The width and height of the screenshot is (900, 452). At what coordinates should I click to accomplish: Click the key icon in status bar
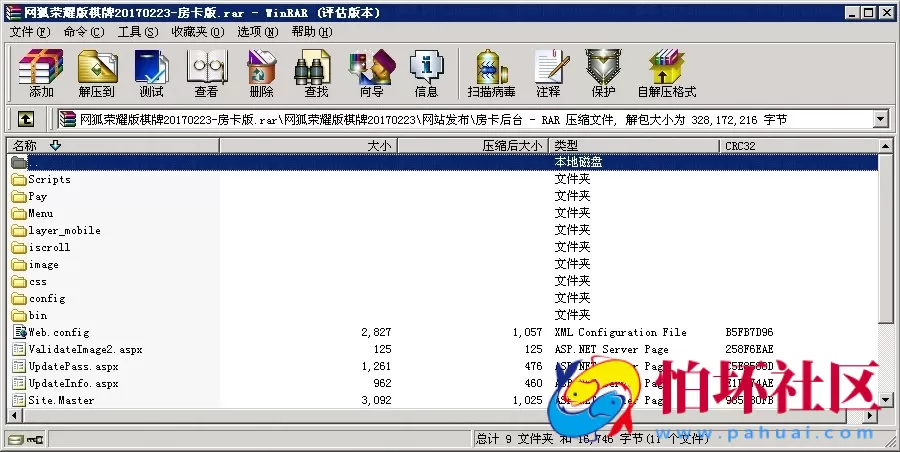(x=35, y=439)
